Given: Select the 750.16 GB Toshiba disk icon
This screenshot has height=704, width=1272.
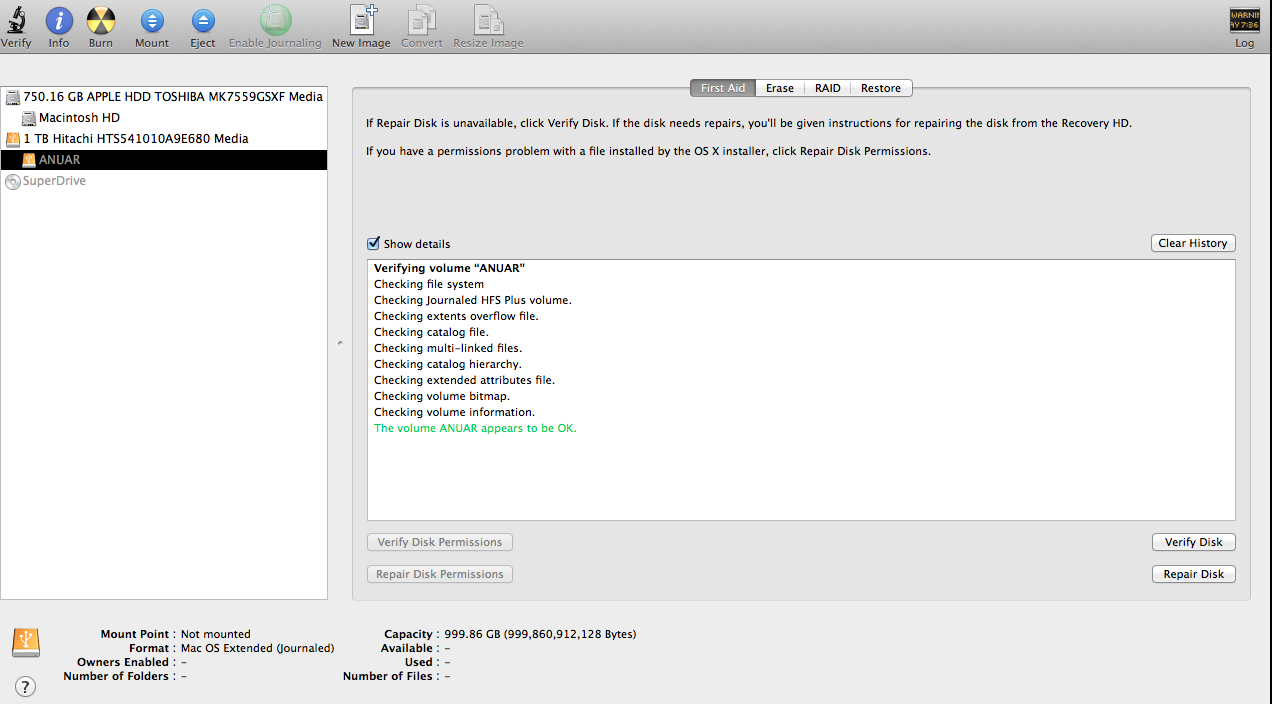Looking at the screenshot, I should coord(13,97).
